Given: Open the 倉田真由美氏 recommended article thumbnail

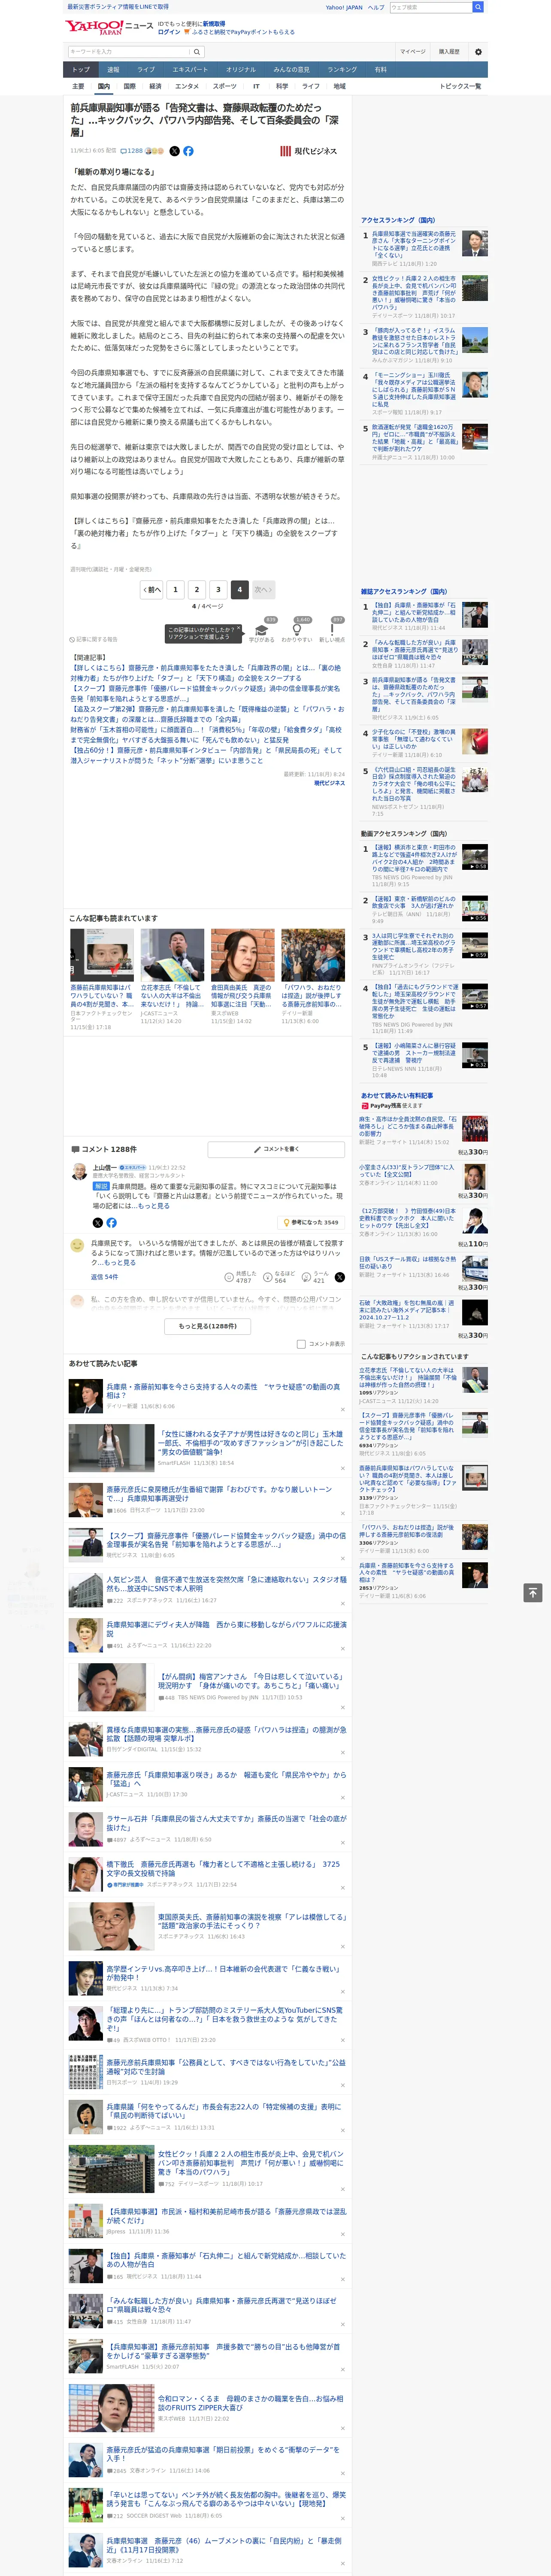Looking at the screenshot, I should pyautogui.click(x=242, y=954).
